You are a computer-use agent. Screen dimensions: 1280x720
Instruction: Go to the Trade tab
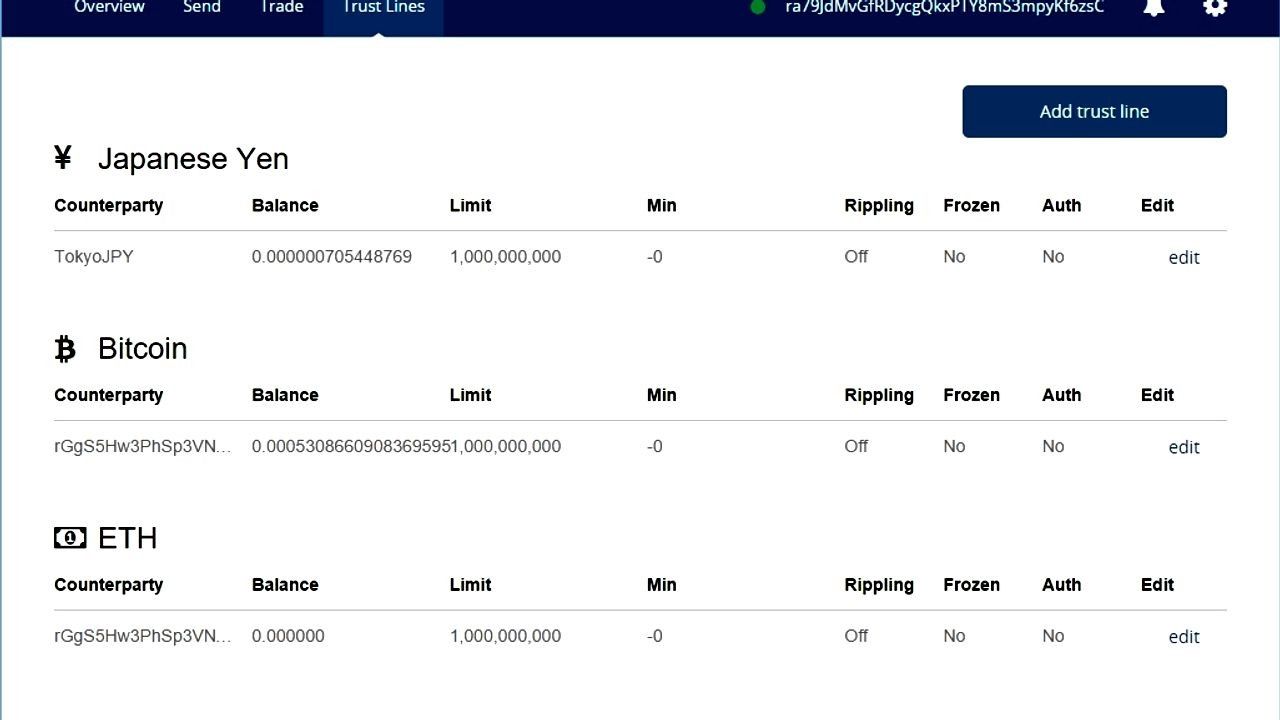(281, 8)
